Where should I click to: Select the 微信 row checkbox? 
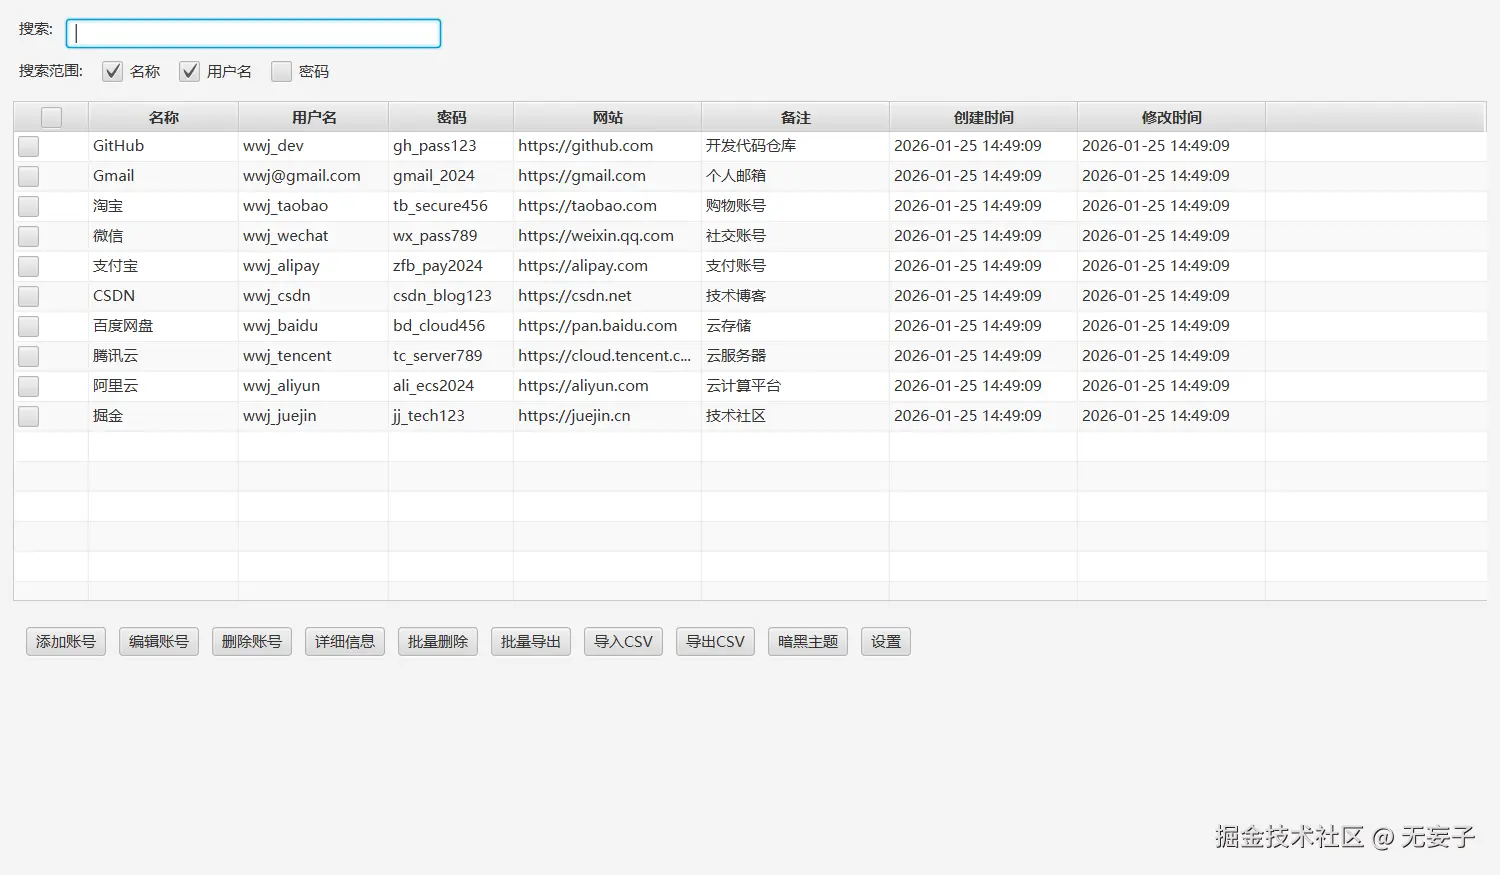28,236
